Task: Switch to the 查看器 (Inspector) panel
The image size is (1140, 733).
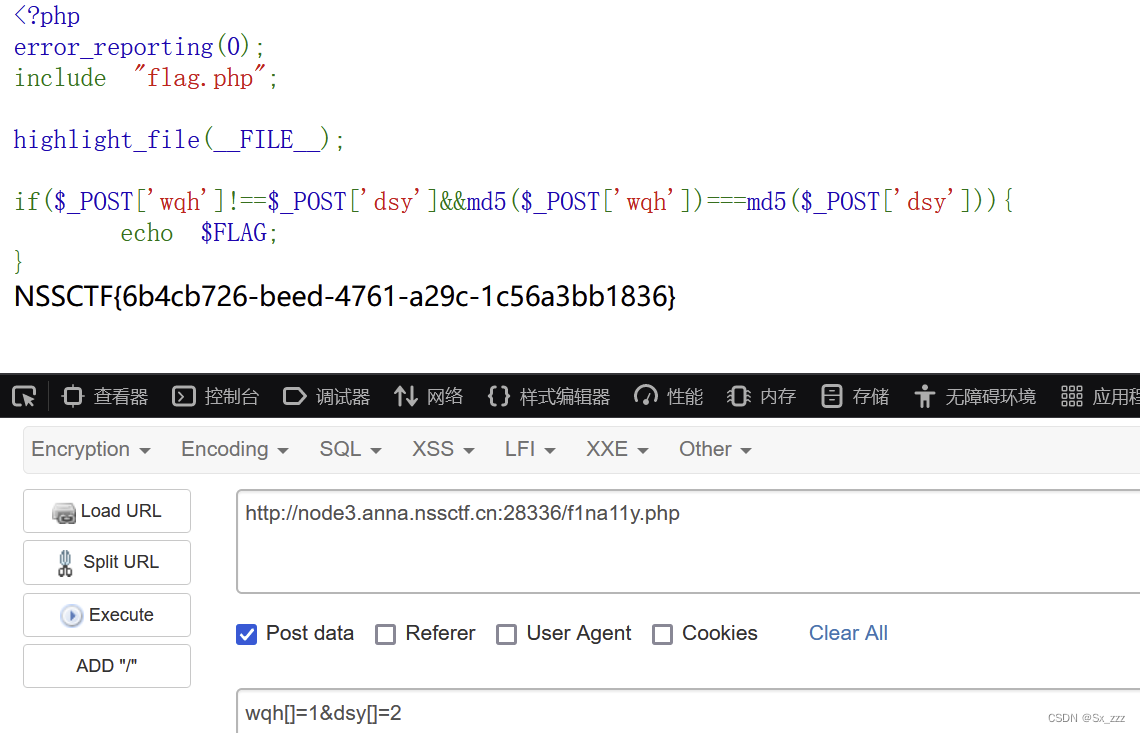Action: tap(104, 396)
